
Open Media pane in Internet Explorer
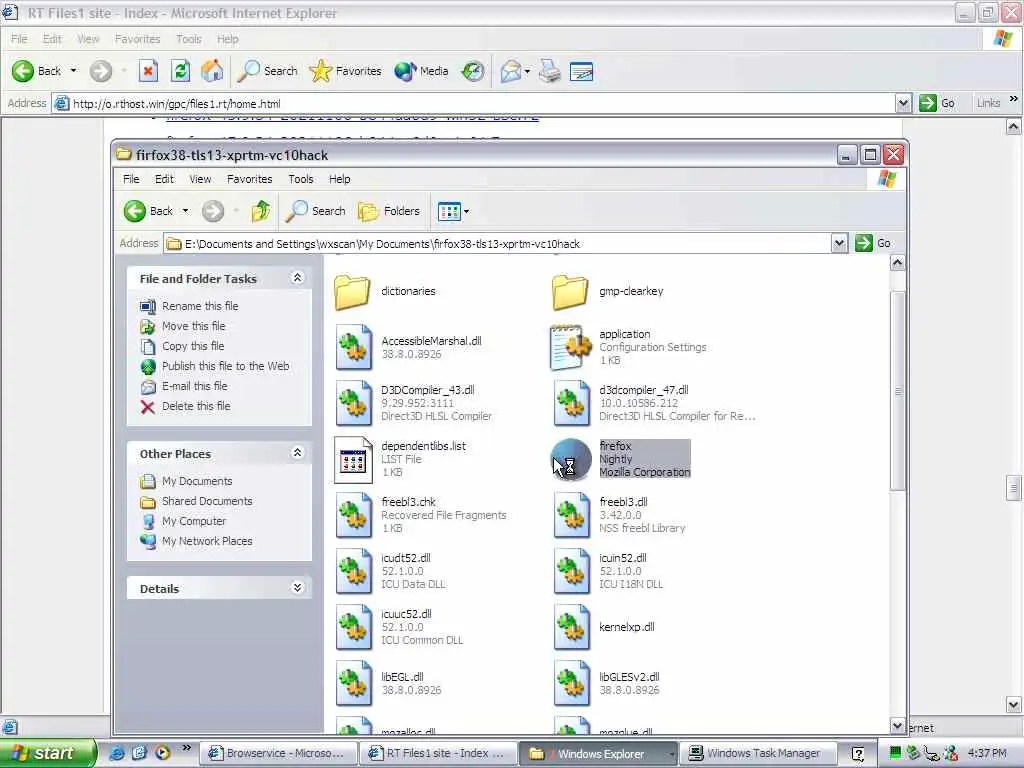pyautogui.click(x=421, y=71)
